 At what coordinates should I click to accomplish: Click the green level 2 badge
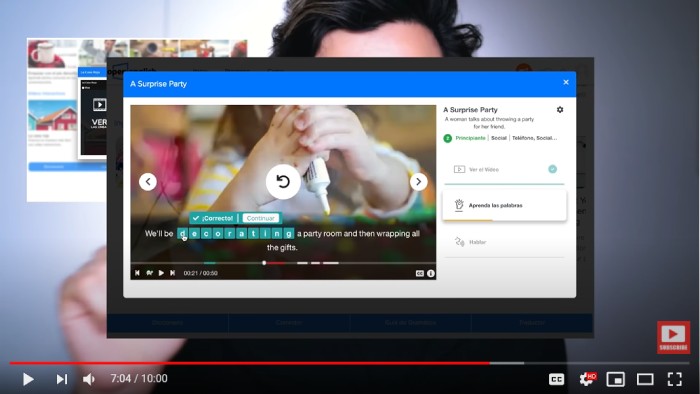[x=448, y=138]
